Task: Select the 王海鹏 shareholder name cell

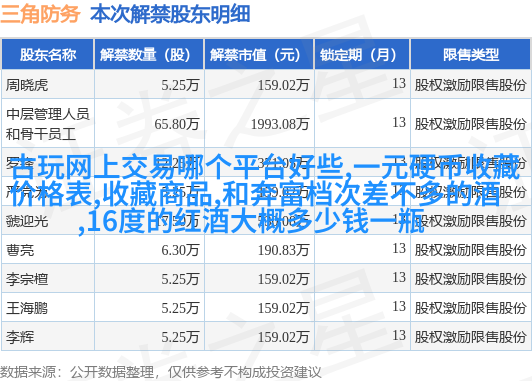Action: (48, 308)
